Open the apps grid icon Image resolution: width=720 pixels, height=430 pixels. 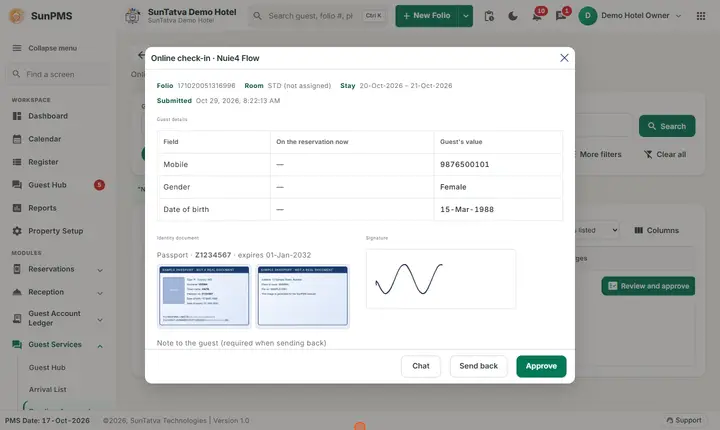[701, 16]
